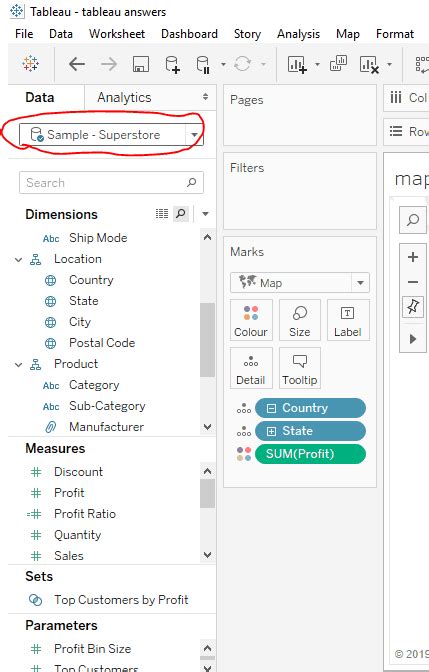Open the Format menu
429x672 pixels.
point(395,34)
